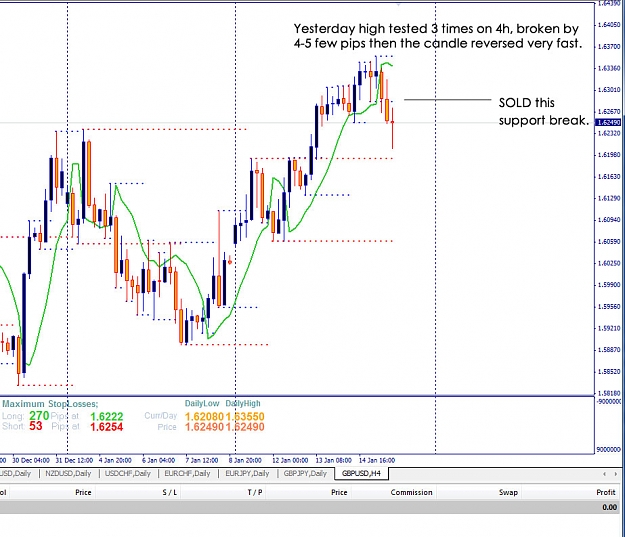The image size is (625, 537).
Task: Click the 'Maximum StopLosses;' indicator label
Action: coord(50,404)
